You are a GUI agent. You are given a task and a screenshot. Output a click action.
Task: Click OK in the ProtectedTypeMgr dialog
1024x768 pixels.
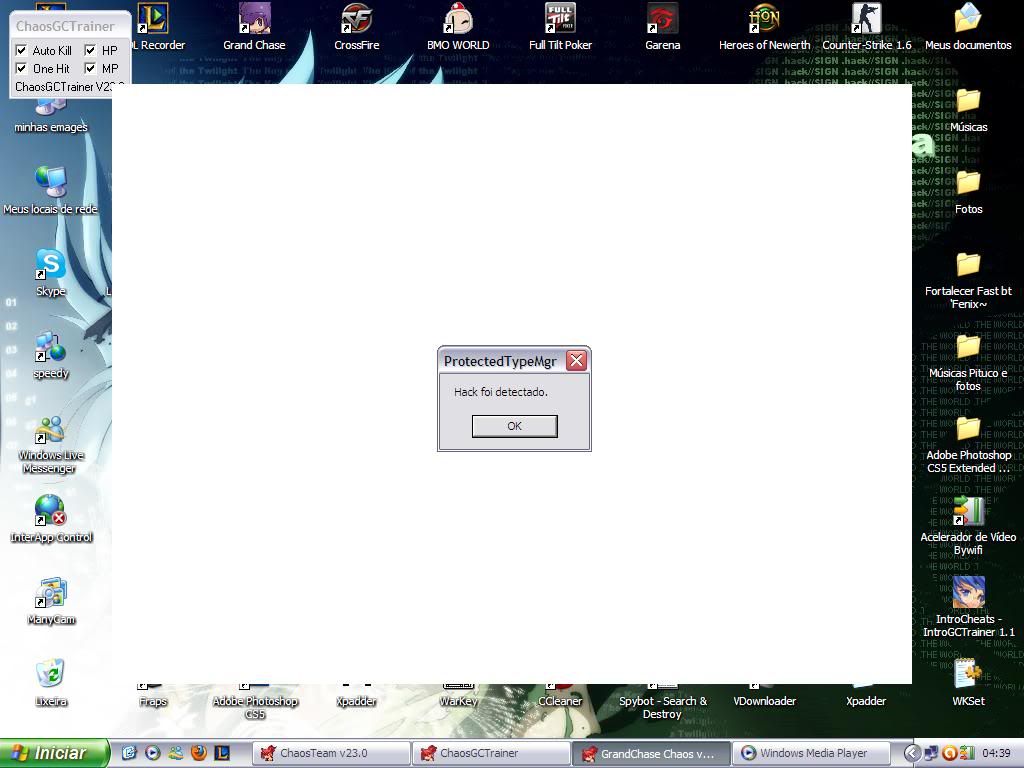(514, 426)
